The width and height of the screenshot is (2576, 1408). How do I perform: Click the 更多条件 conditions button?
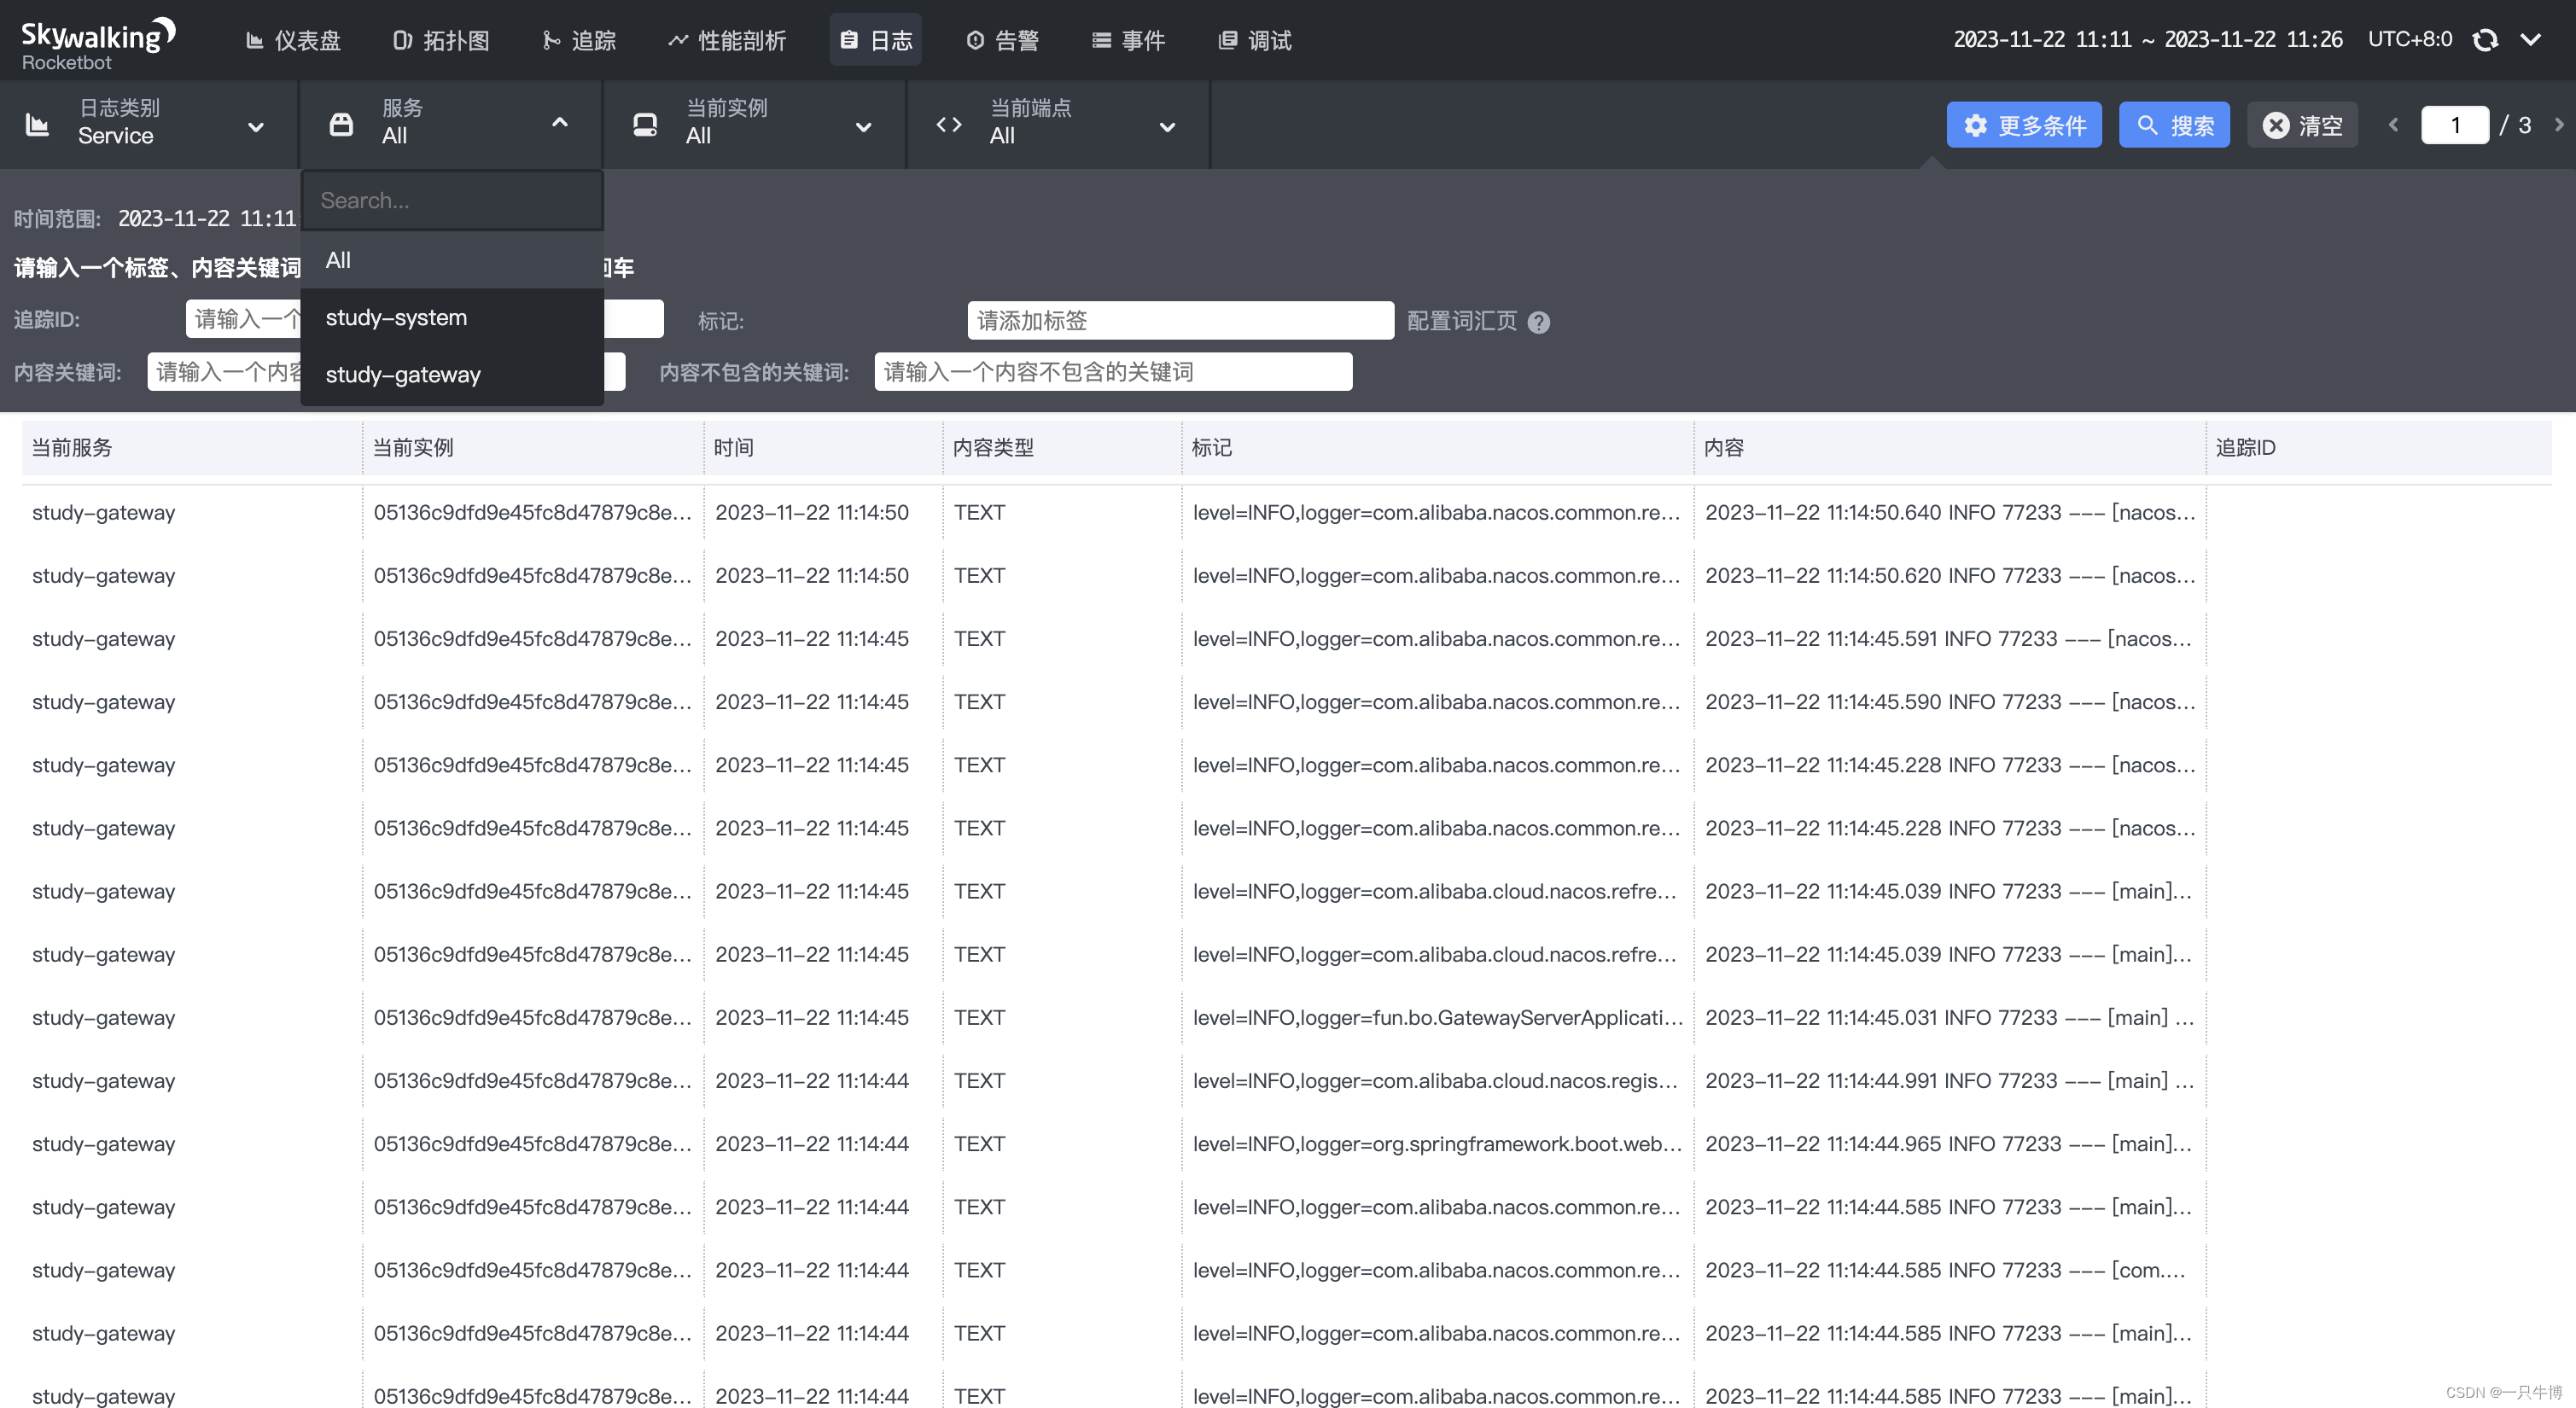click(x=2024, y=124)
